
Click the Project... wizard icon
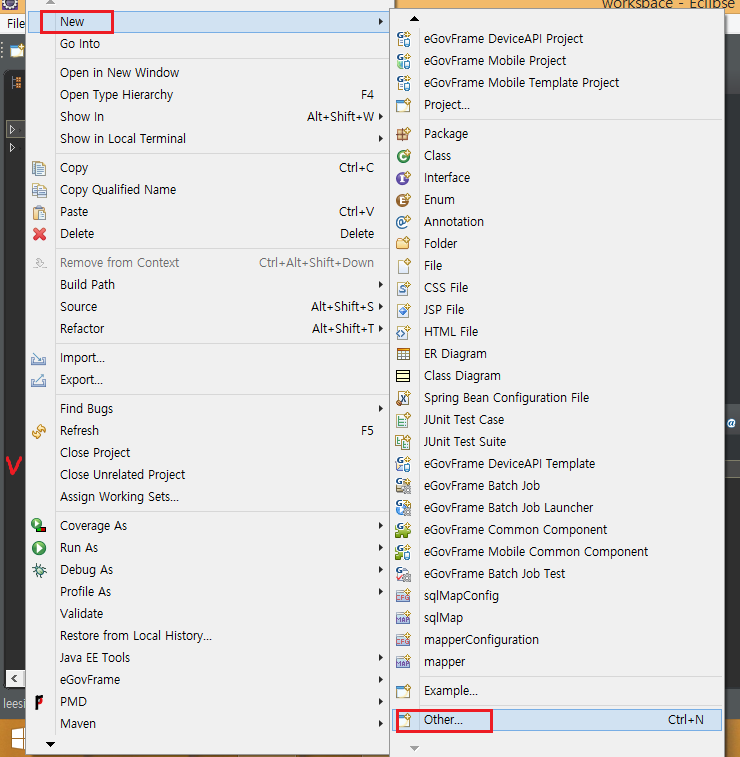tap(404, 105)
